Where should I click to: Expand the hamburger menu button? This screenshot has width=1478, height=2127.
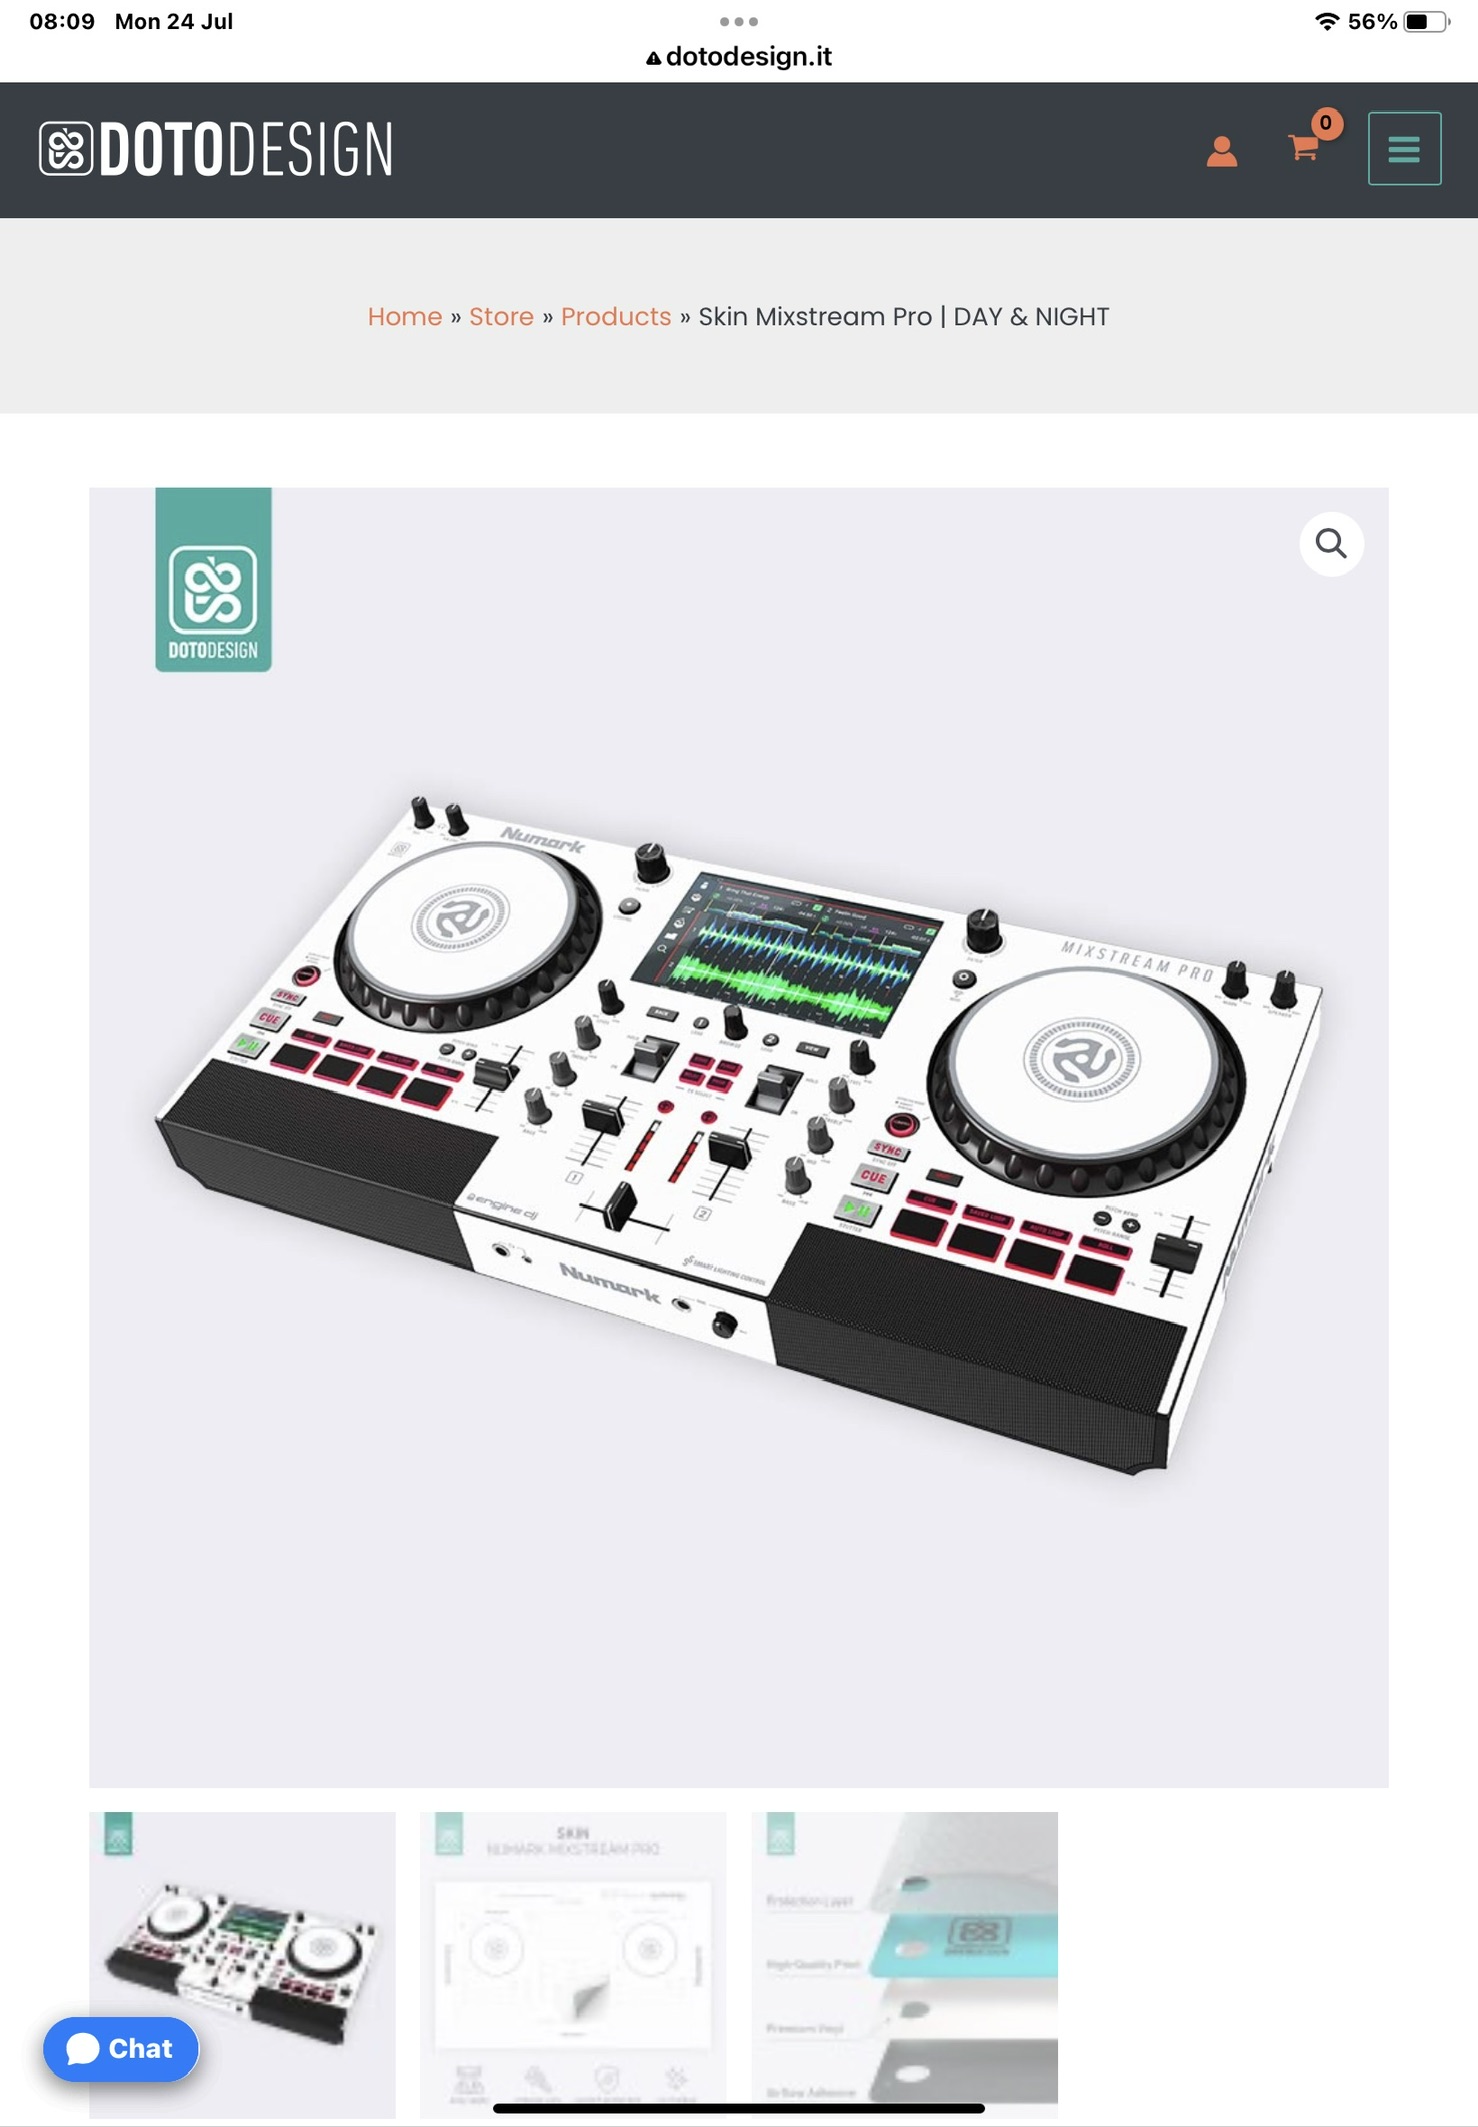[x=1404, y=148]
